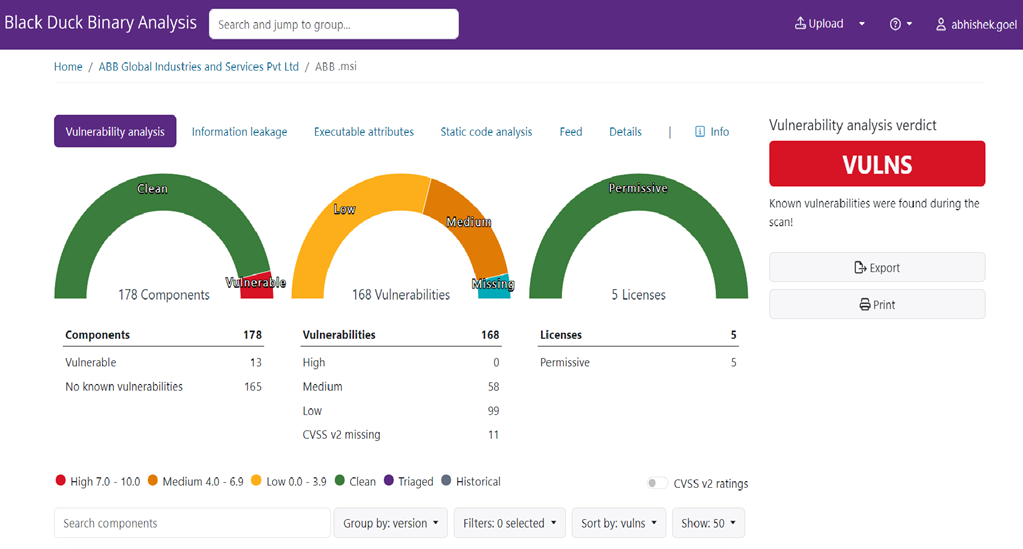Screen dimensions: 1023x549
Task: Click the Licenses table header
Action: point(638,335)
